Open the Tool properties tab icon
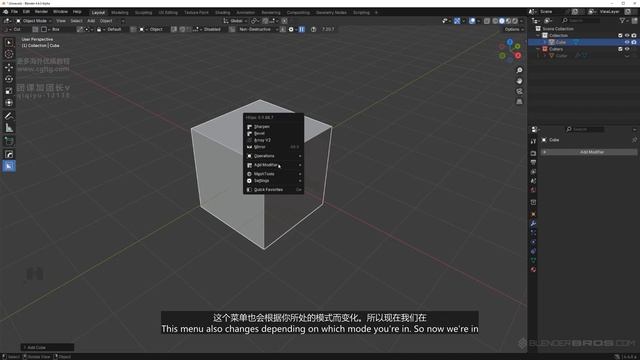 pos(533,141)
